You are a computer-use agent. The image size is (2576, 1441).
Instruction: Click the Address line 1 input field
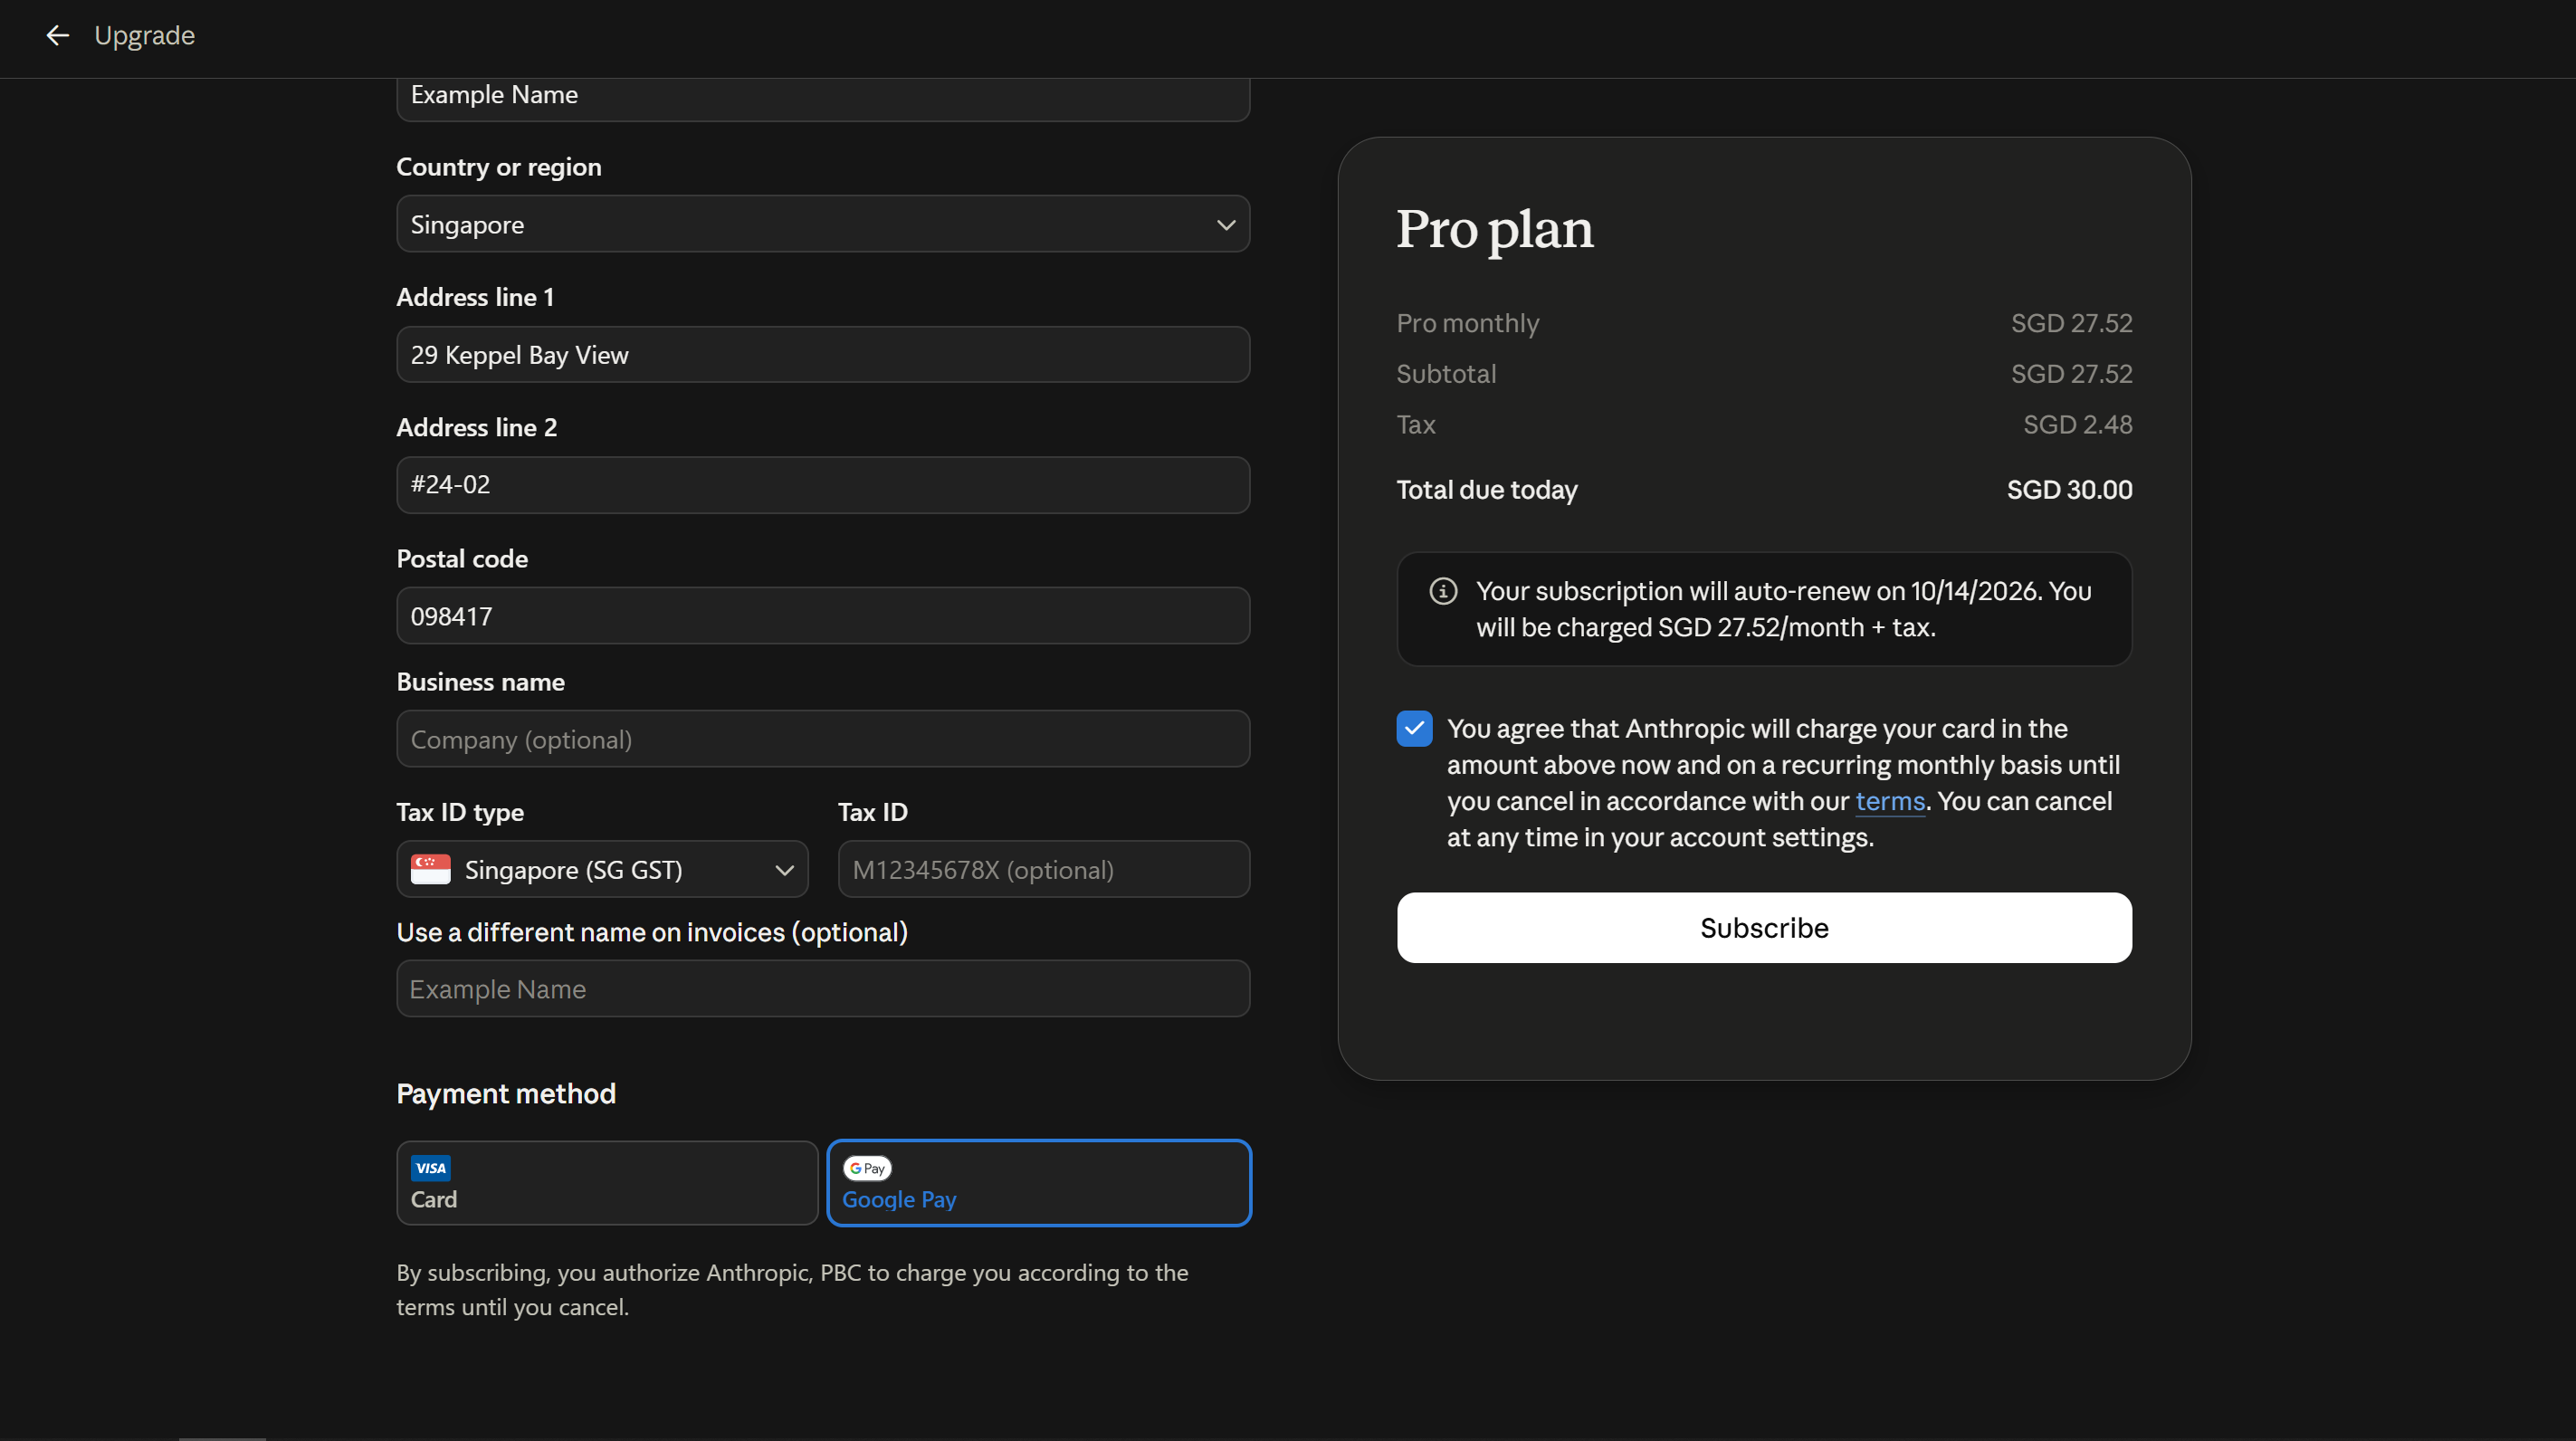pyautogui.click(x=823, y=354)
